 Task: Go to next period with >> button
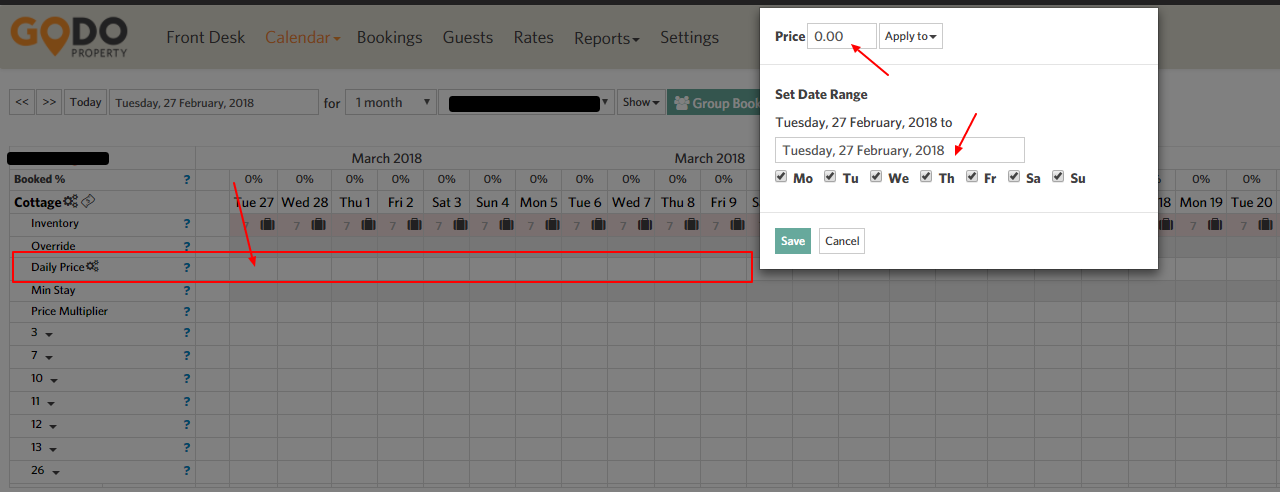50,102
